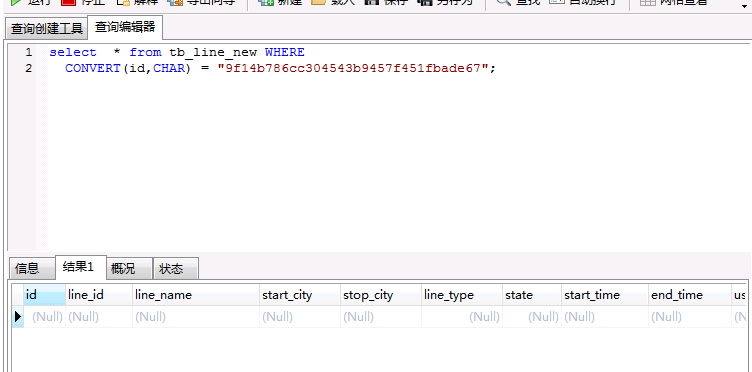Click the stop_city column header
Screen dimensions: 752x372
click(x=381, y=295)
